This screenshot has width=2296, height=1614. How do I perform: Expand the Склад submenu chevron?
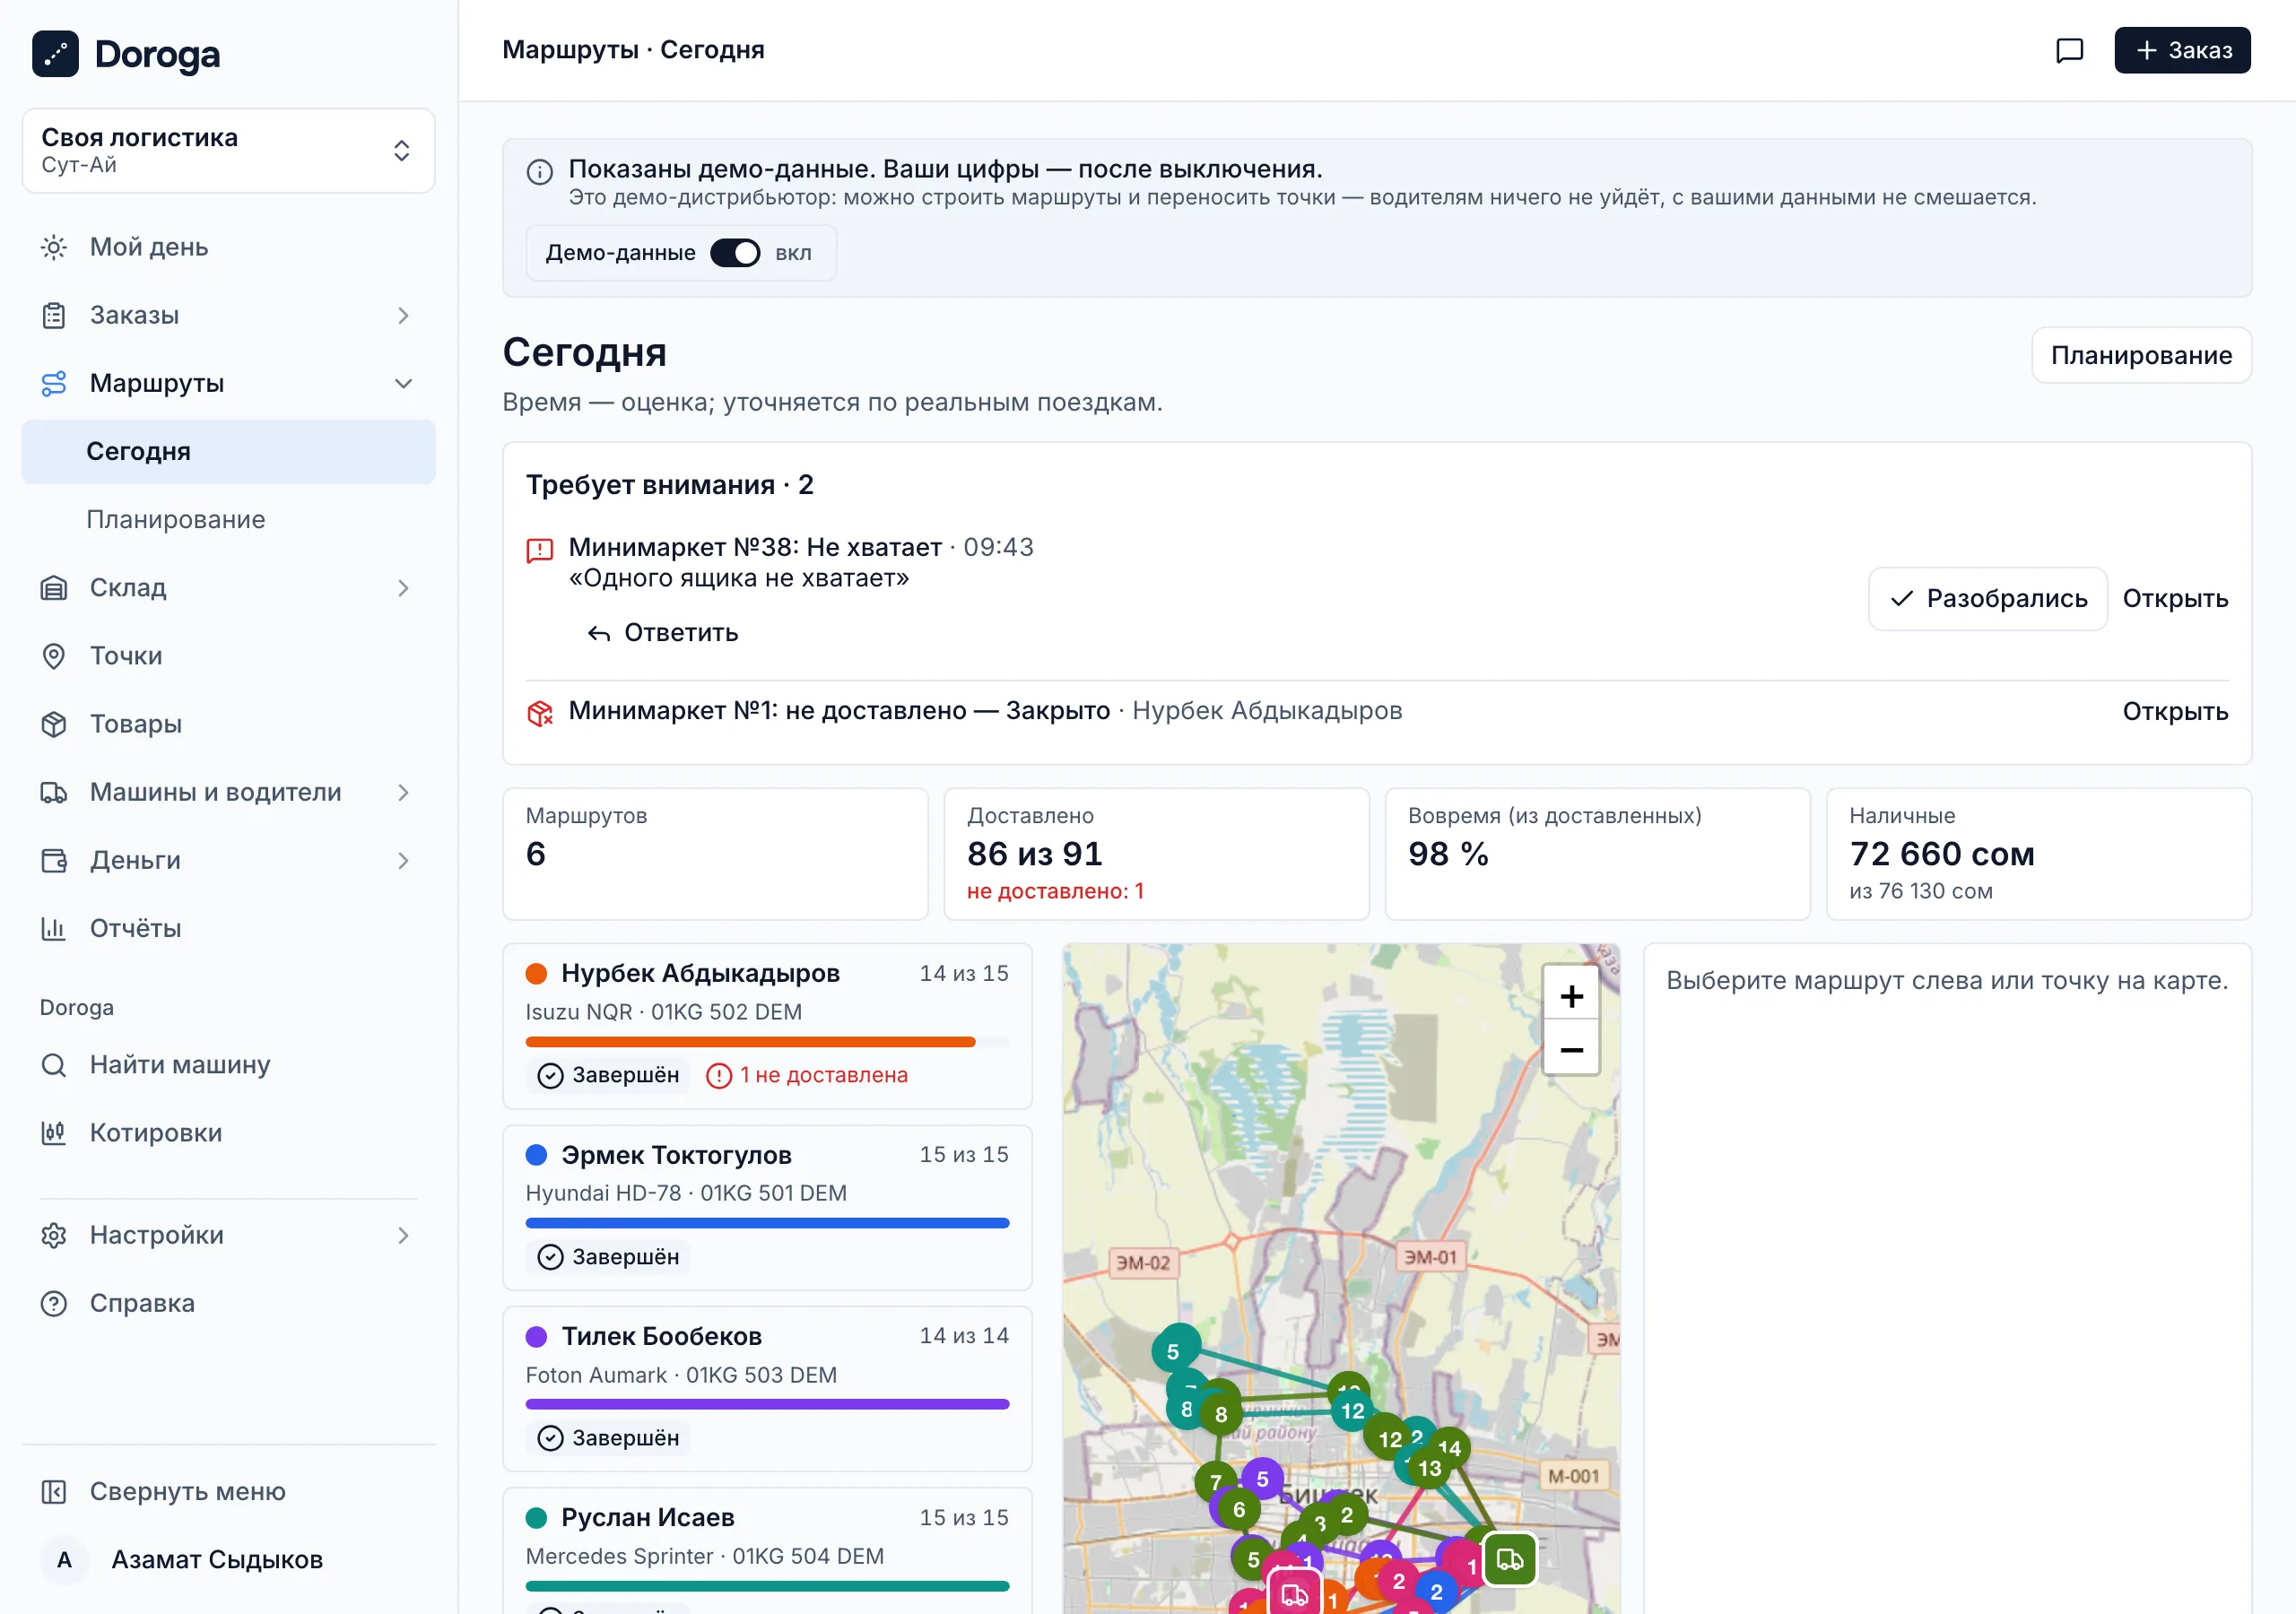click(403, 588)
